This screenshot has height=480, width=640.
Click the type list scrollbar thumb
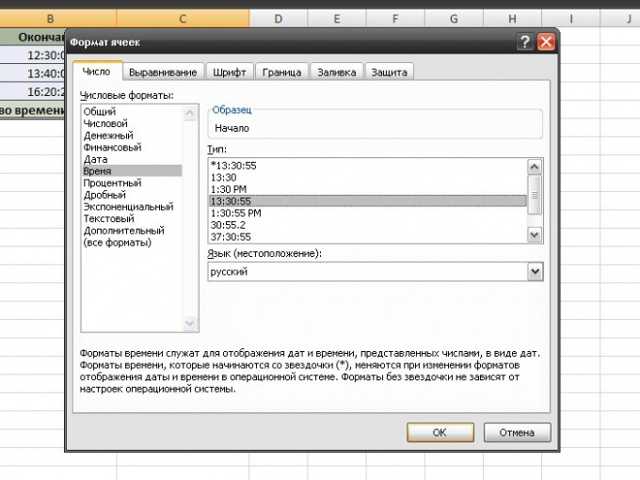click(x=534, y=195)
